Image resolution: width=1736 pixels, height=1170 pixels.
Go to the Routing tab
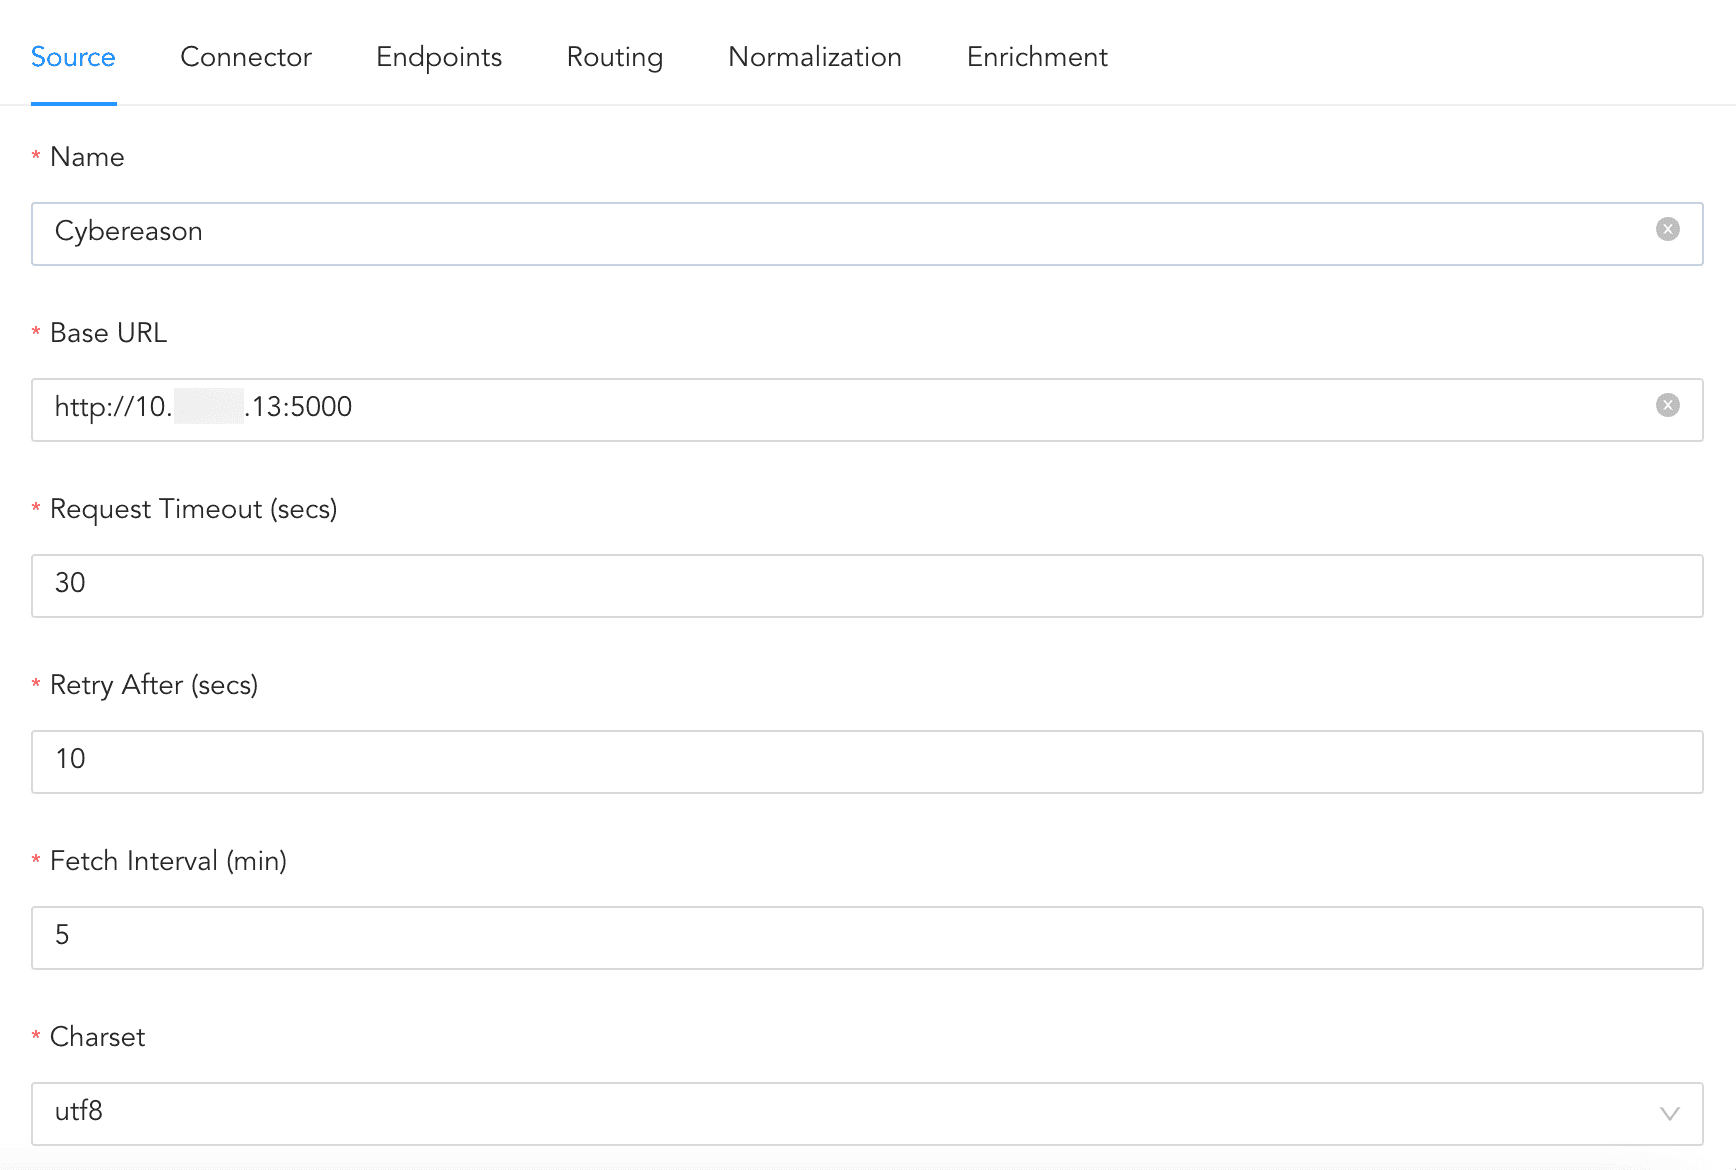point(614,57)
